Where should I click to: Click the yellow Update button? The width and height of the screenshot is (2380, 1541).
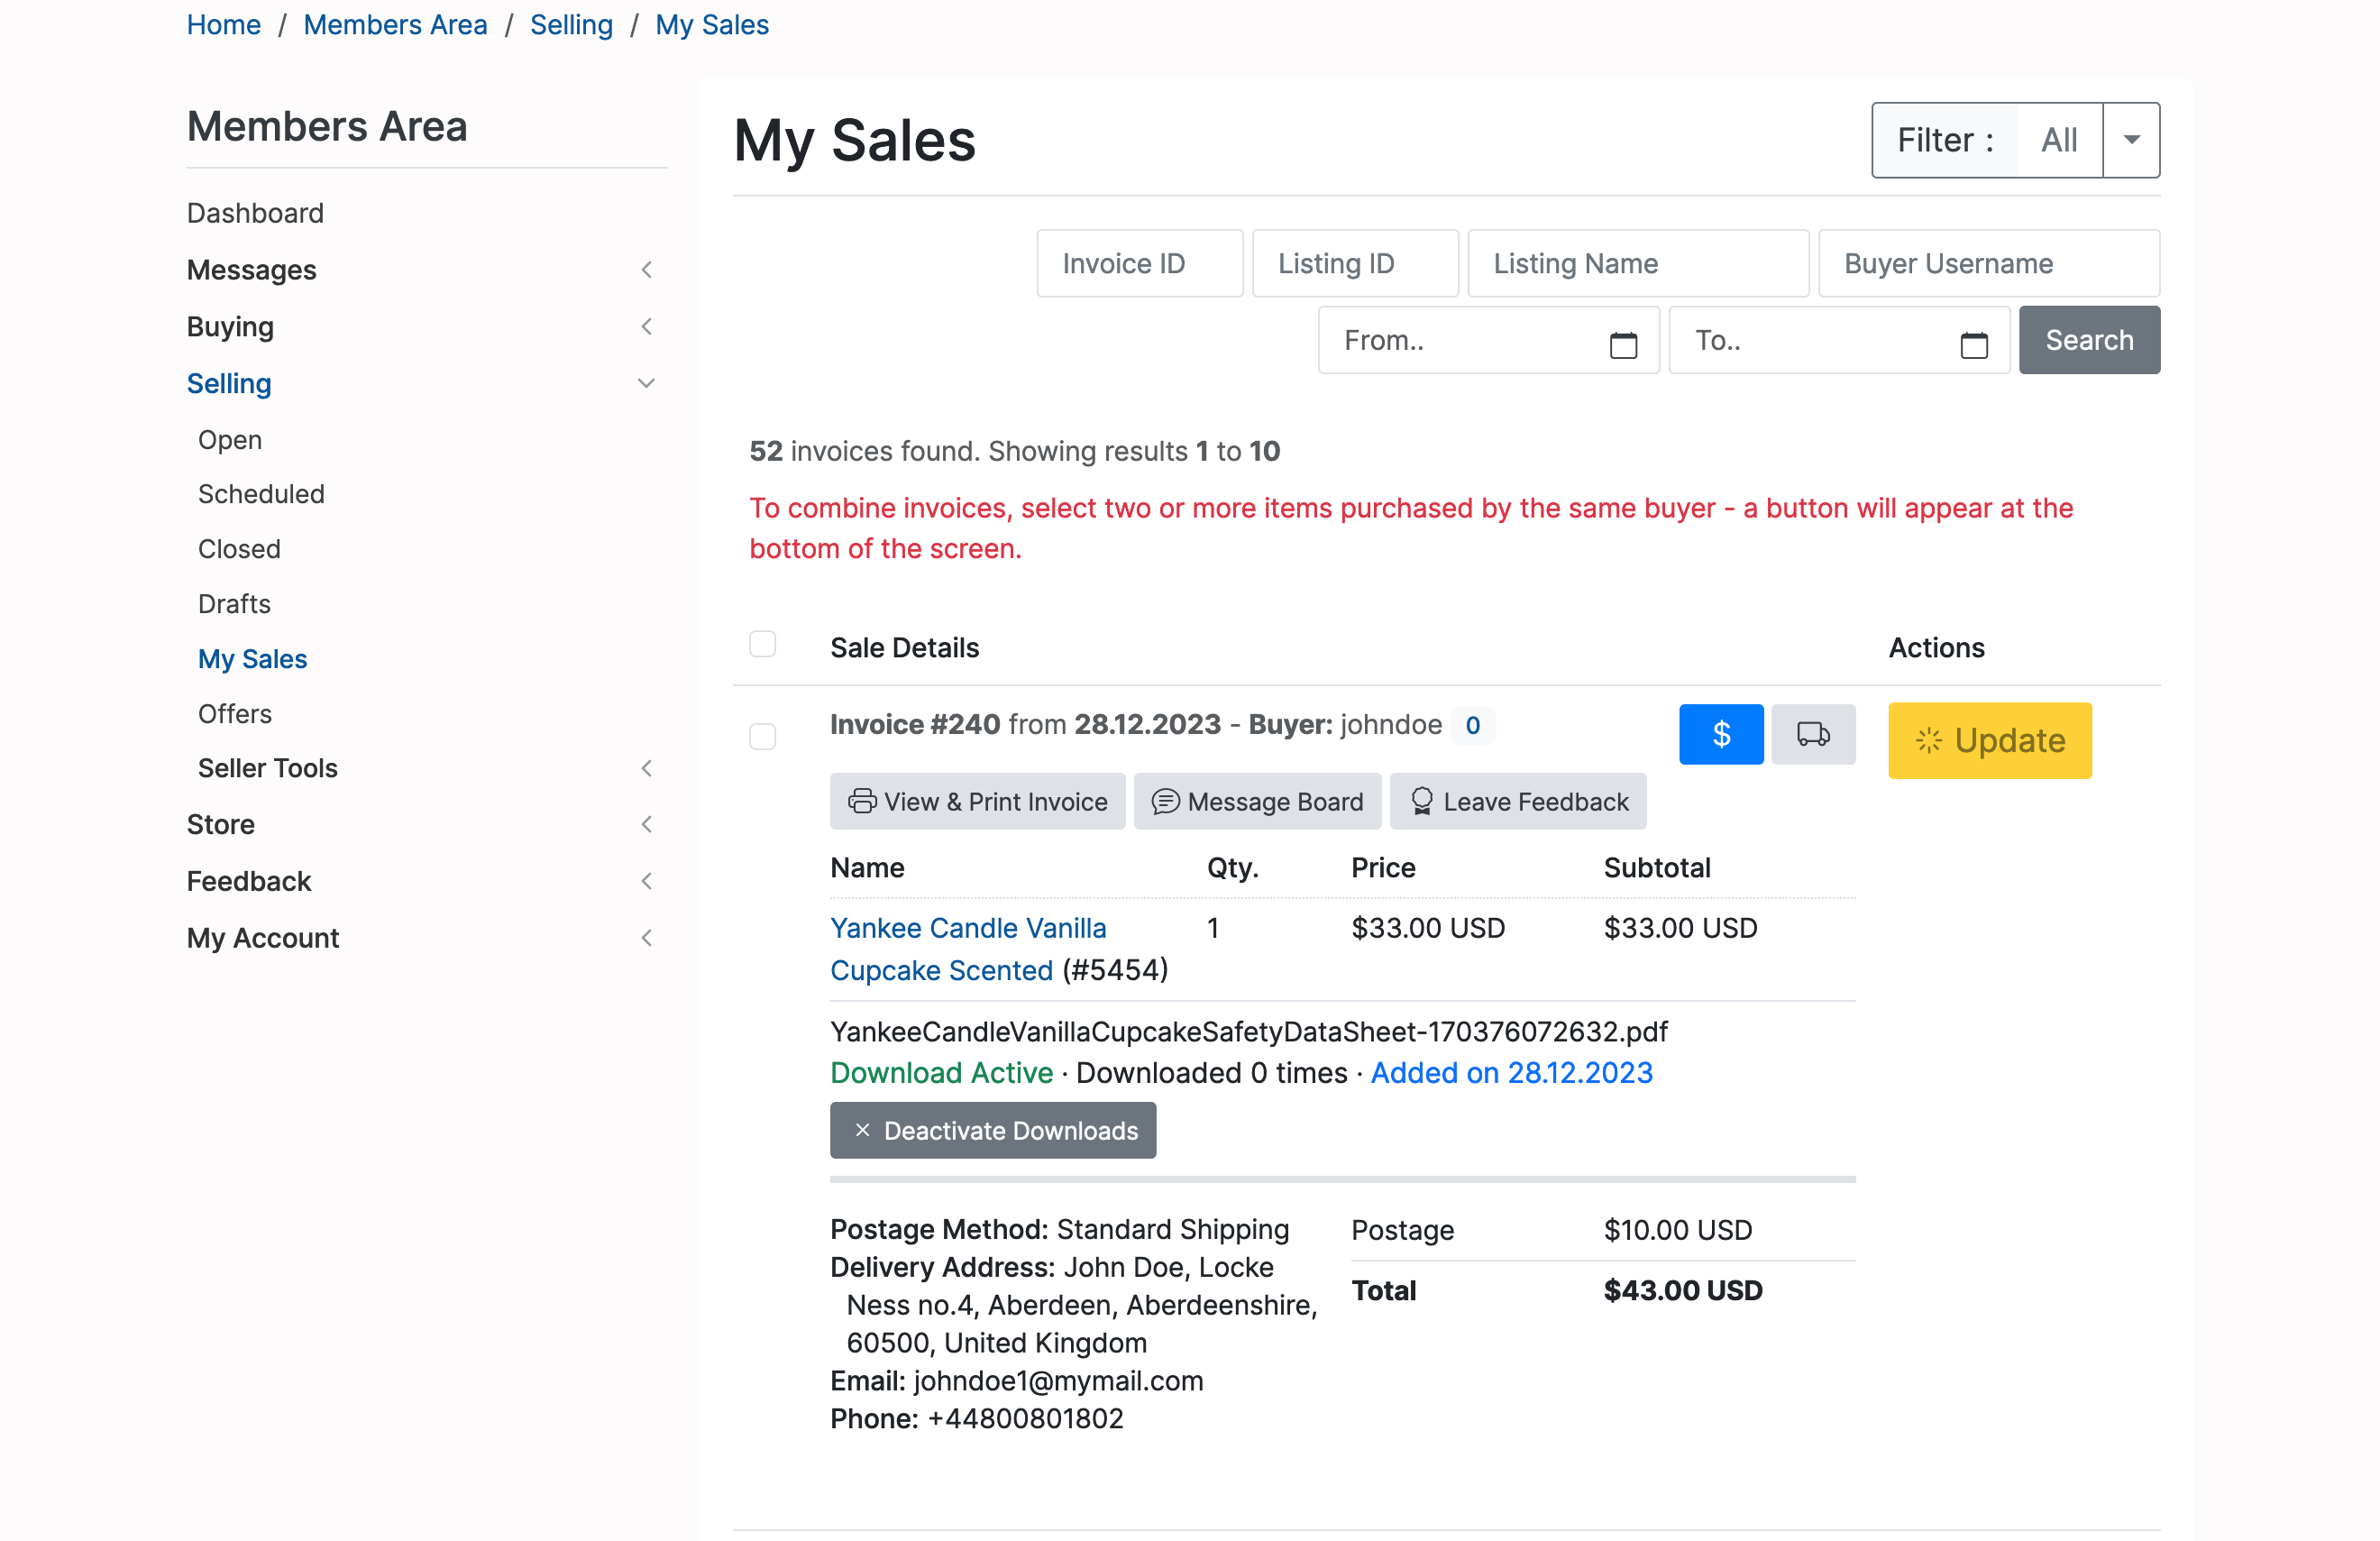tap(1989, 740)
